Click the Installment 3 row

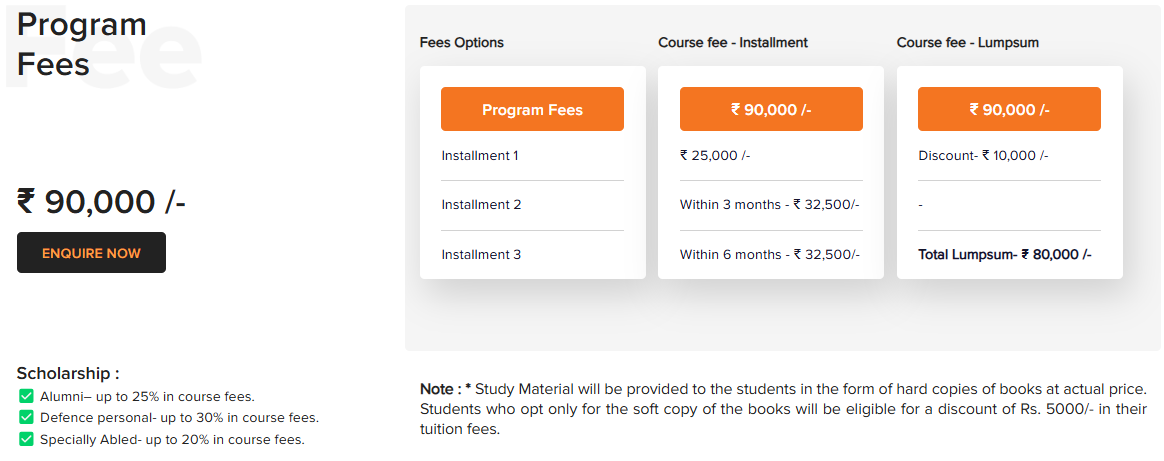point(481,255)
